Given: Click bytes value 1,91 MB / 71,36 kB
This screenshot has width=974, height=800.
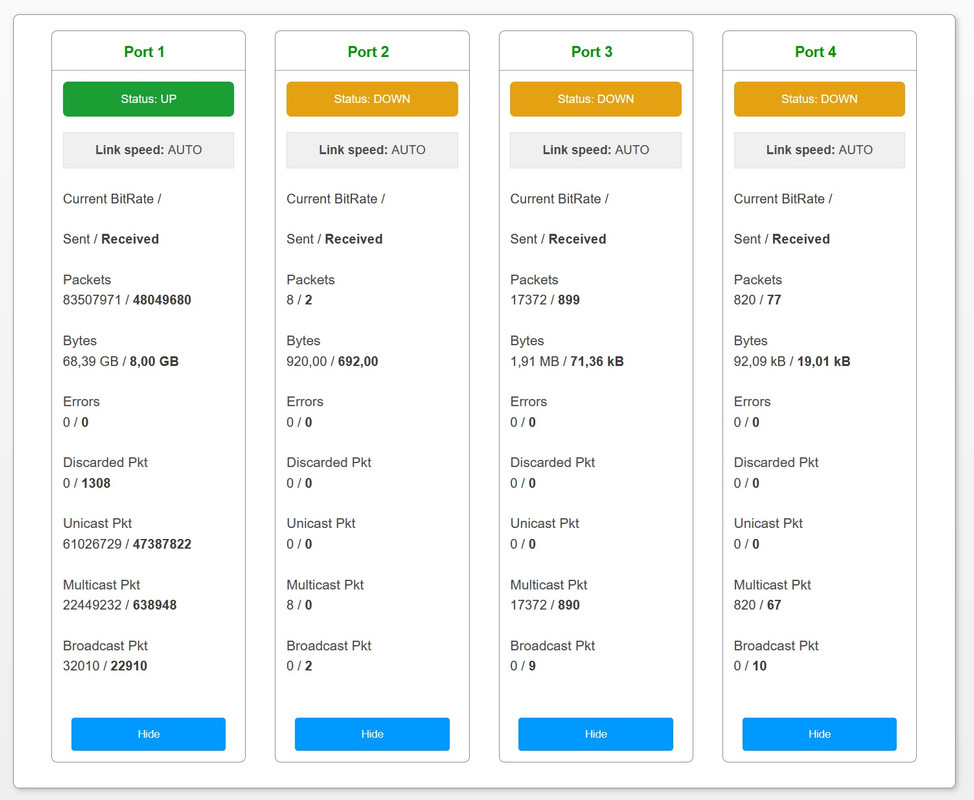Looking at the screenshot, I should click(567, 361).
